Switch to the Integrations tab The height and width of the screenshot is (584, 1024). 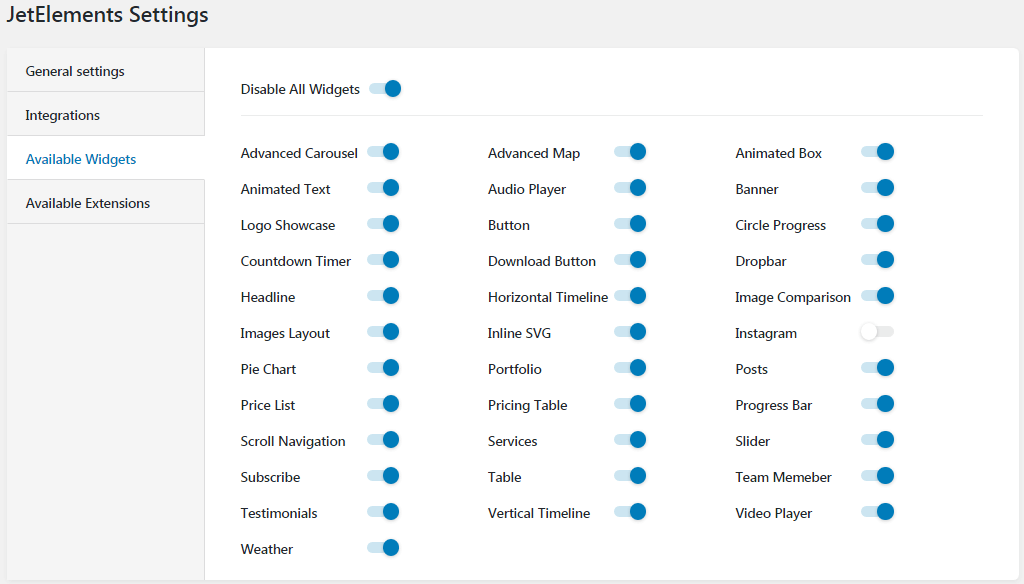(x=106, y=114)
